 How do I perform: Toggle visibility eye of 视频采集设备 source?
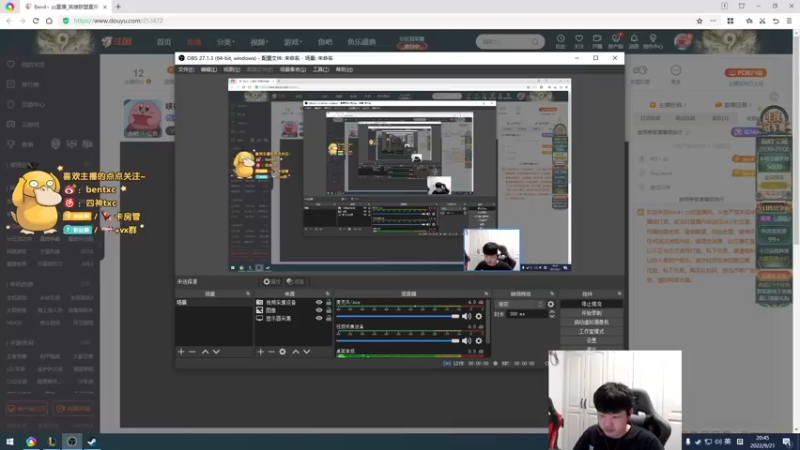(x=319, y=303)
